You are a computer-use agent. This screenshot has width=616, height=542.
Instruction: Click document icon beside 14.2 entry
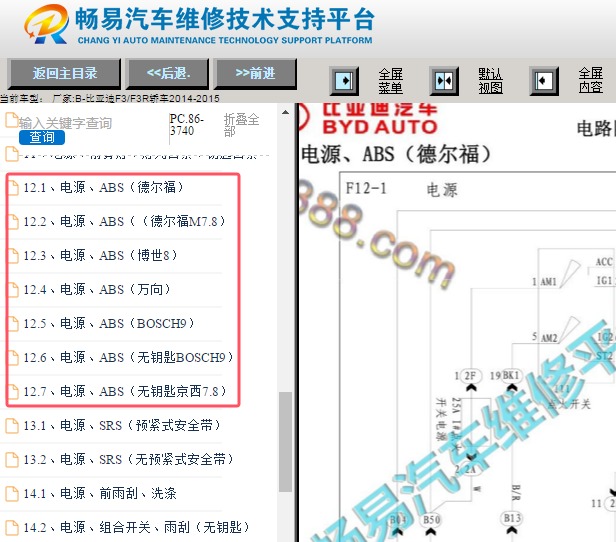[12, 527]
